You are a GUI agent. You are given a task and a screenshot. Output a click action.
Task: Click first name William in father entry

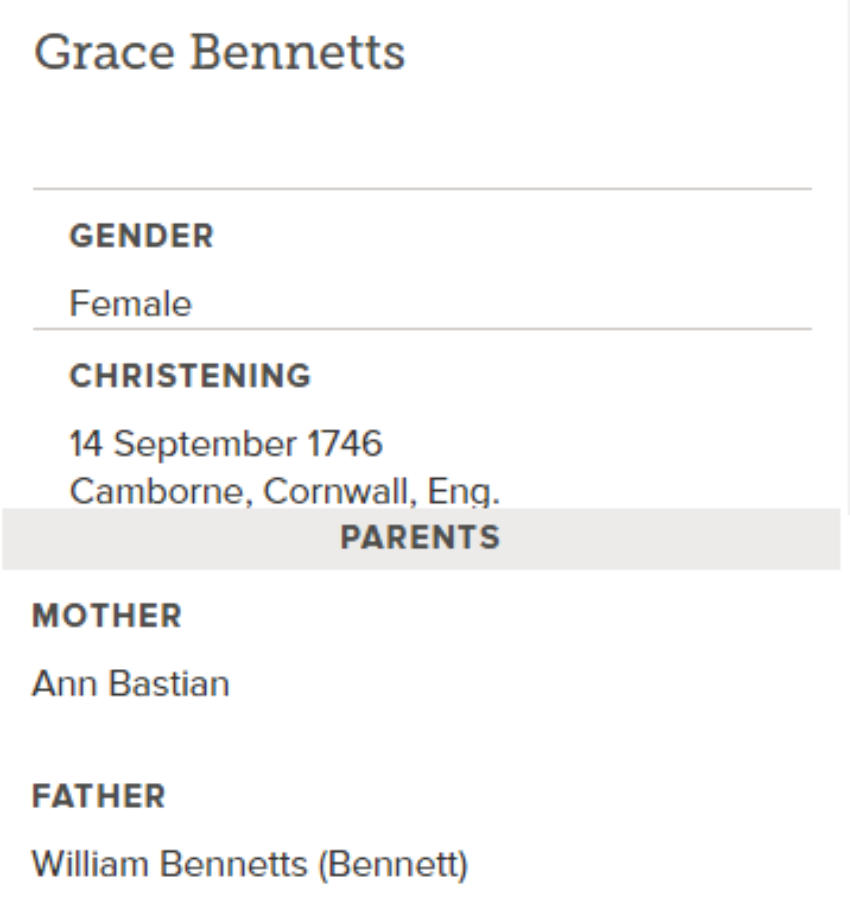click(x=90, y=864)
